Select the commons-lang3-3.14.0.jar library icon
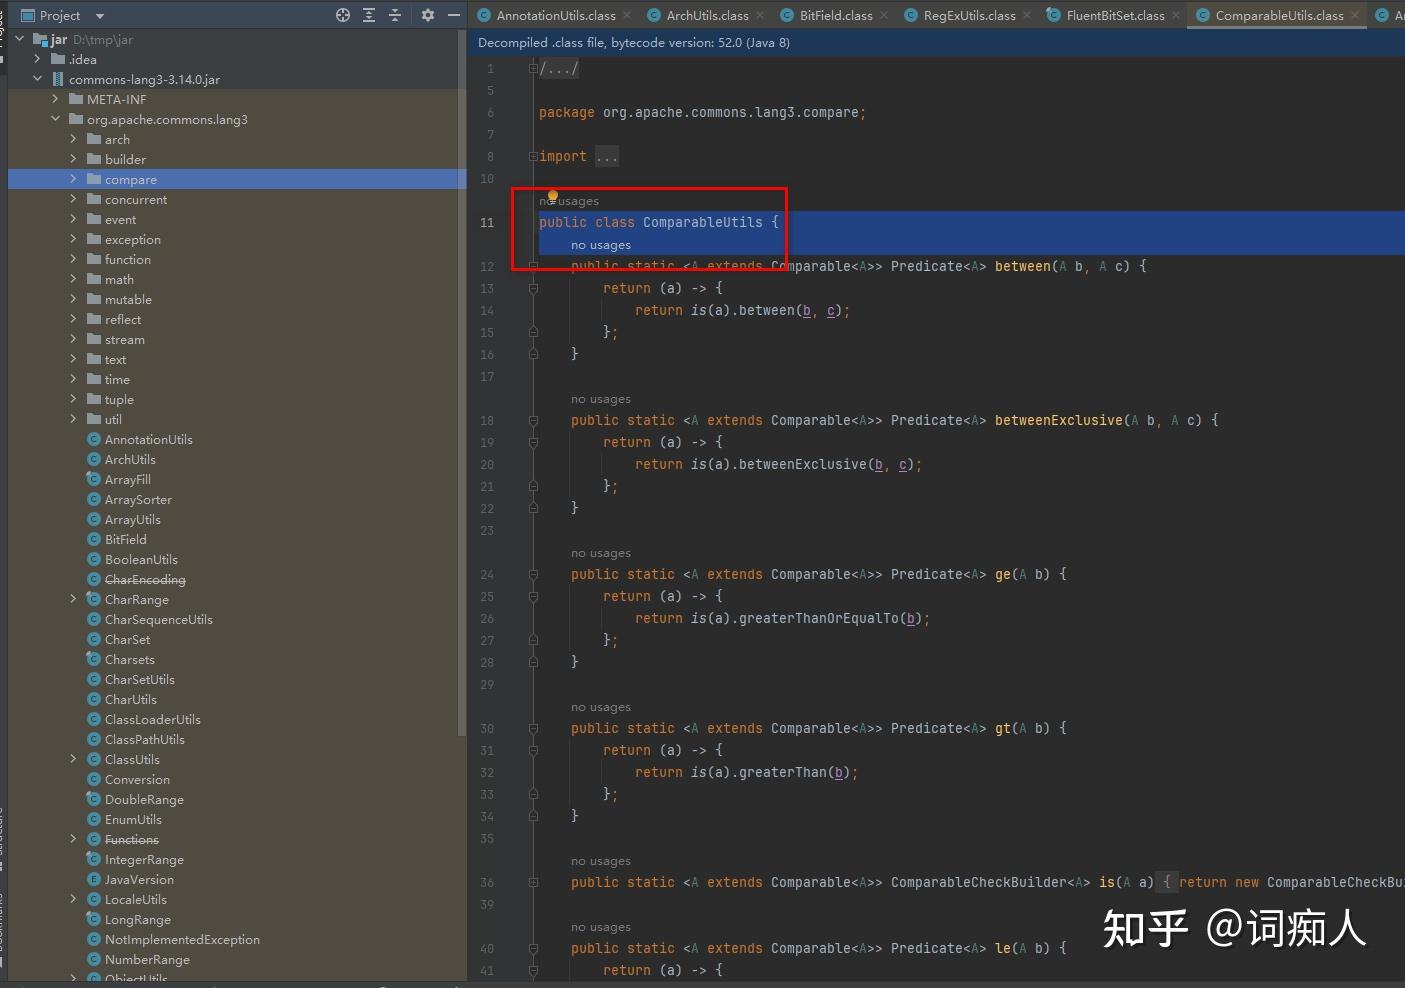 point(57,79)
